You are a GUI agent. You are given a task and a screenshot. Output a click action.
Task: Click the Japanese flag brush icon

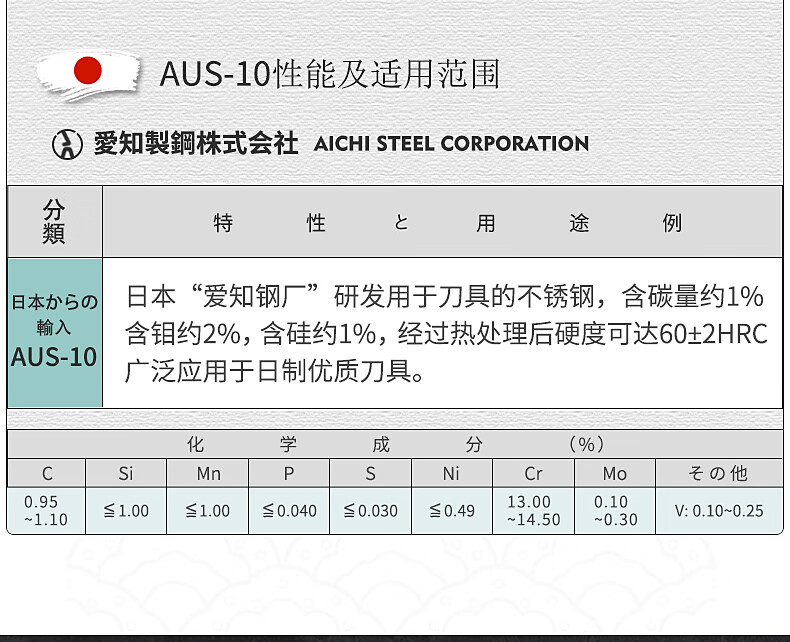pos(88,75)
